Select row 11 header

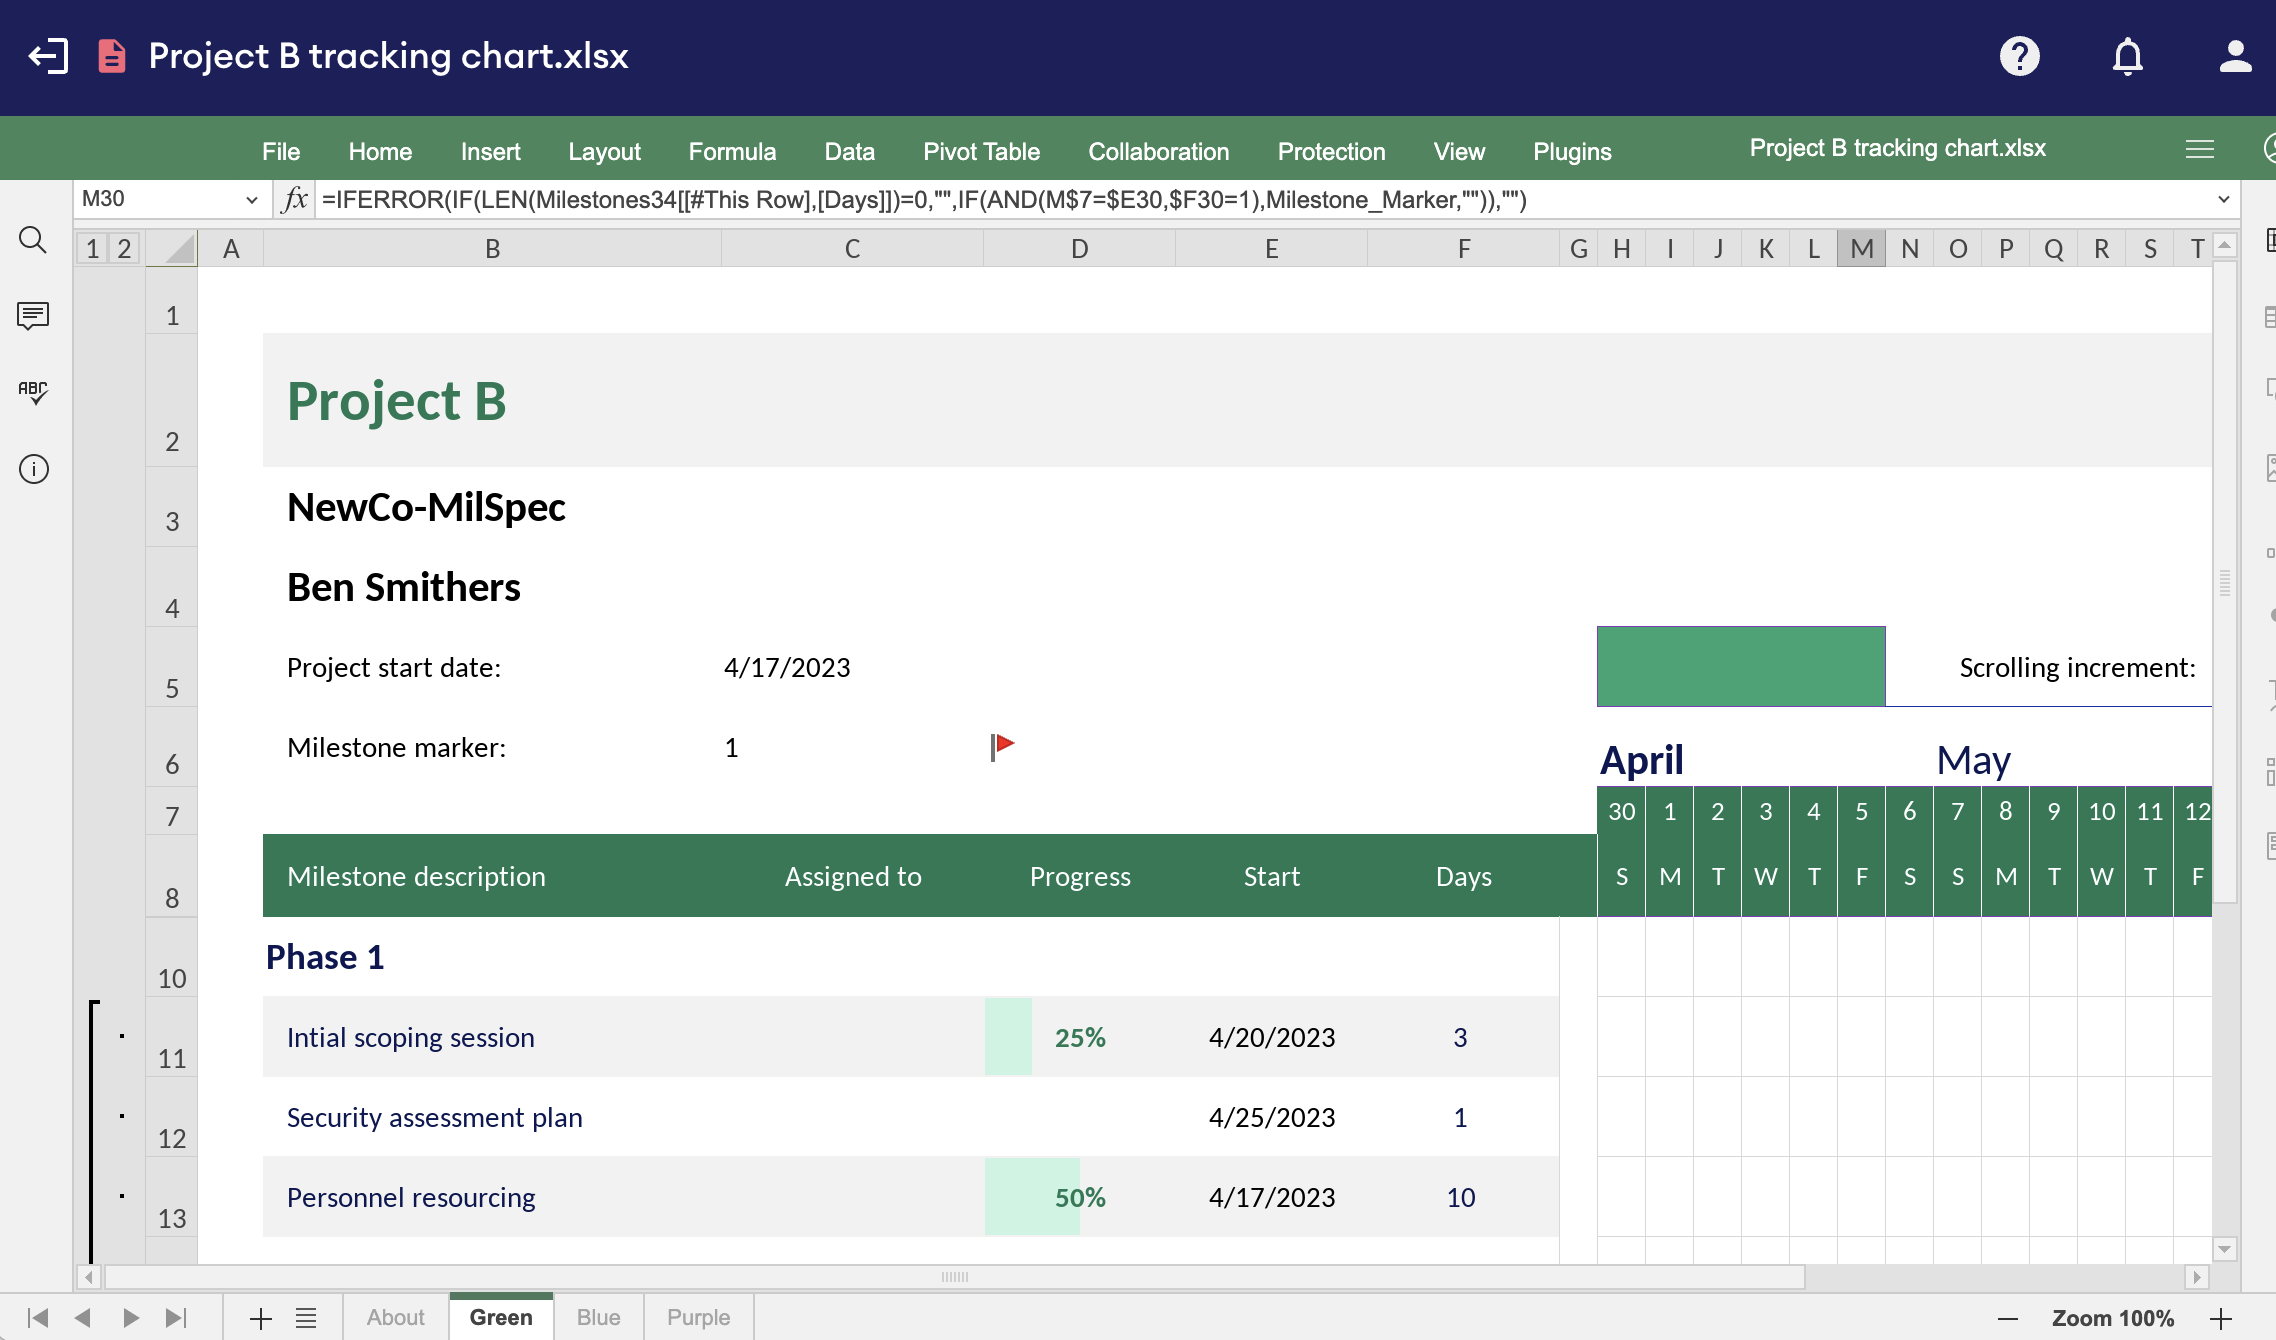point(172,1037)
